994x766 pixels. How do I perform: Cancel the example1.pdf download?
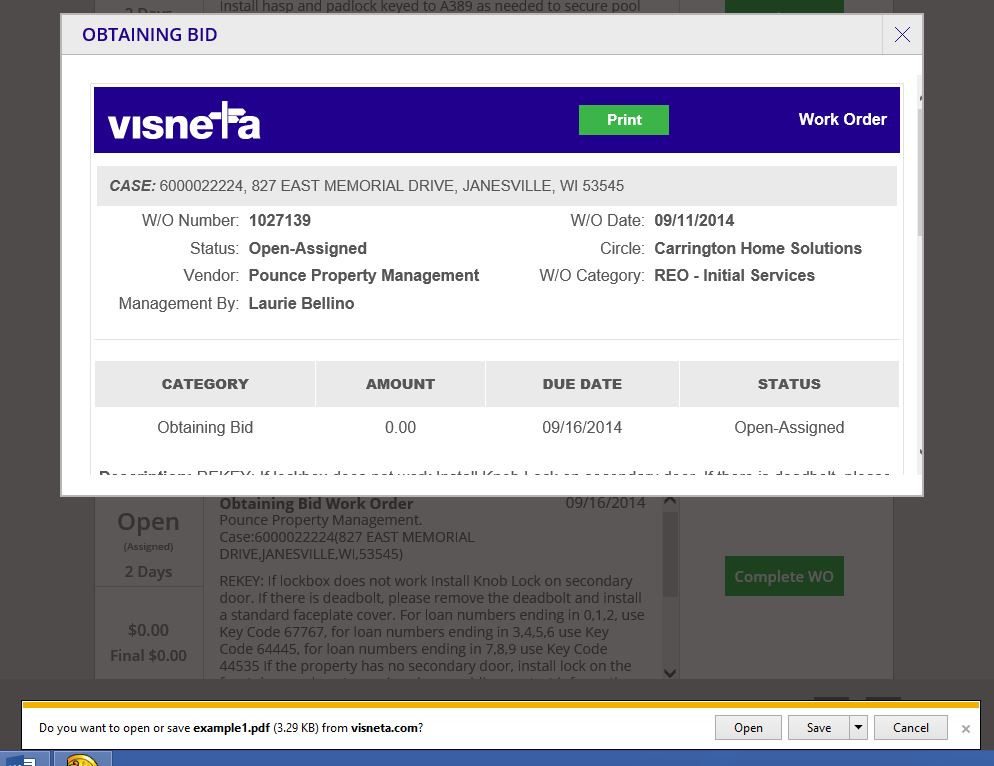point(910,728)
